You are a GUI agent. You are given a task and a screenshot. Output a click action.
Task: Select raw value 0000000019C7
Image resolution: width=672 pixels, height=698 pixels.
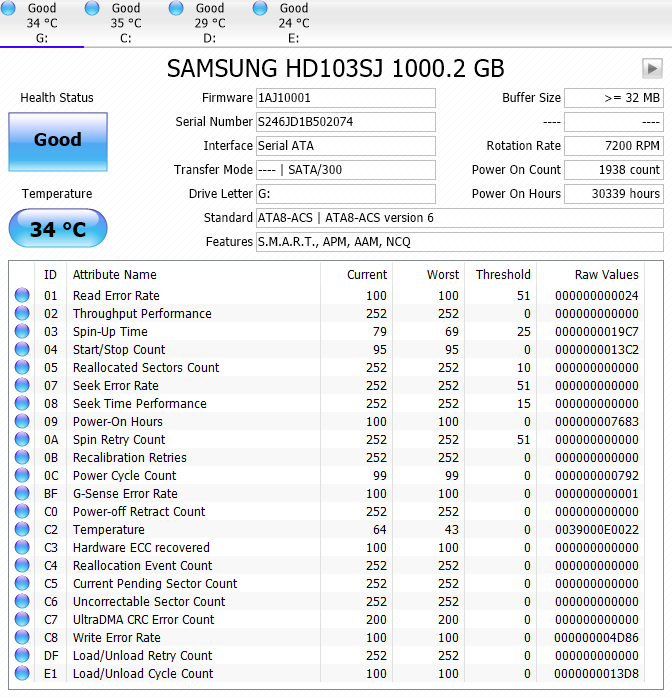[x=597, y=332]
